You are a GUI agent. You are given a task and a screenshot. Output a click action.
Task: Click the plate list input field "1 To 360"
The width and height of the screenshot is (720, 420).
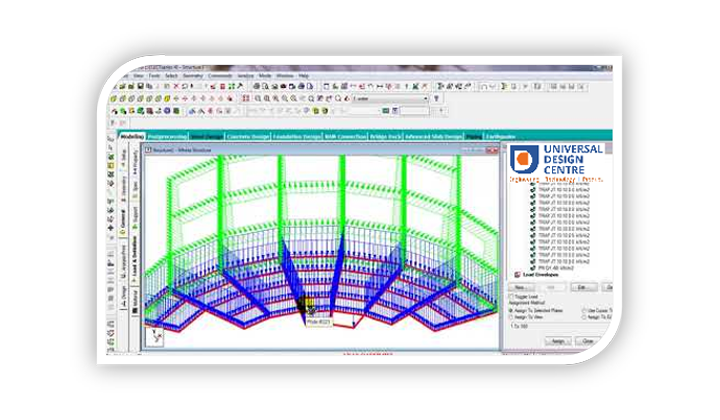point(558,326)
